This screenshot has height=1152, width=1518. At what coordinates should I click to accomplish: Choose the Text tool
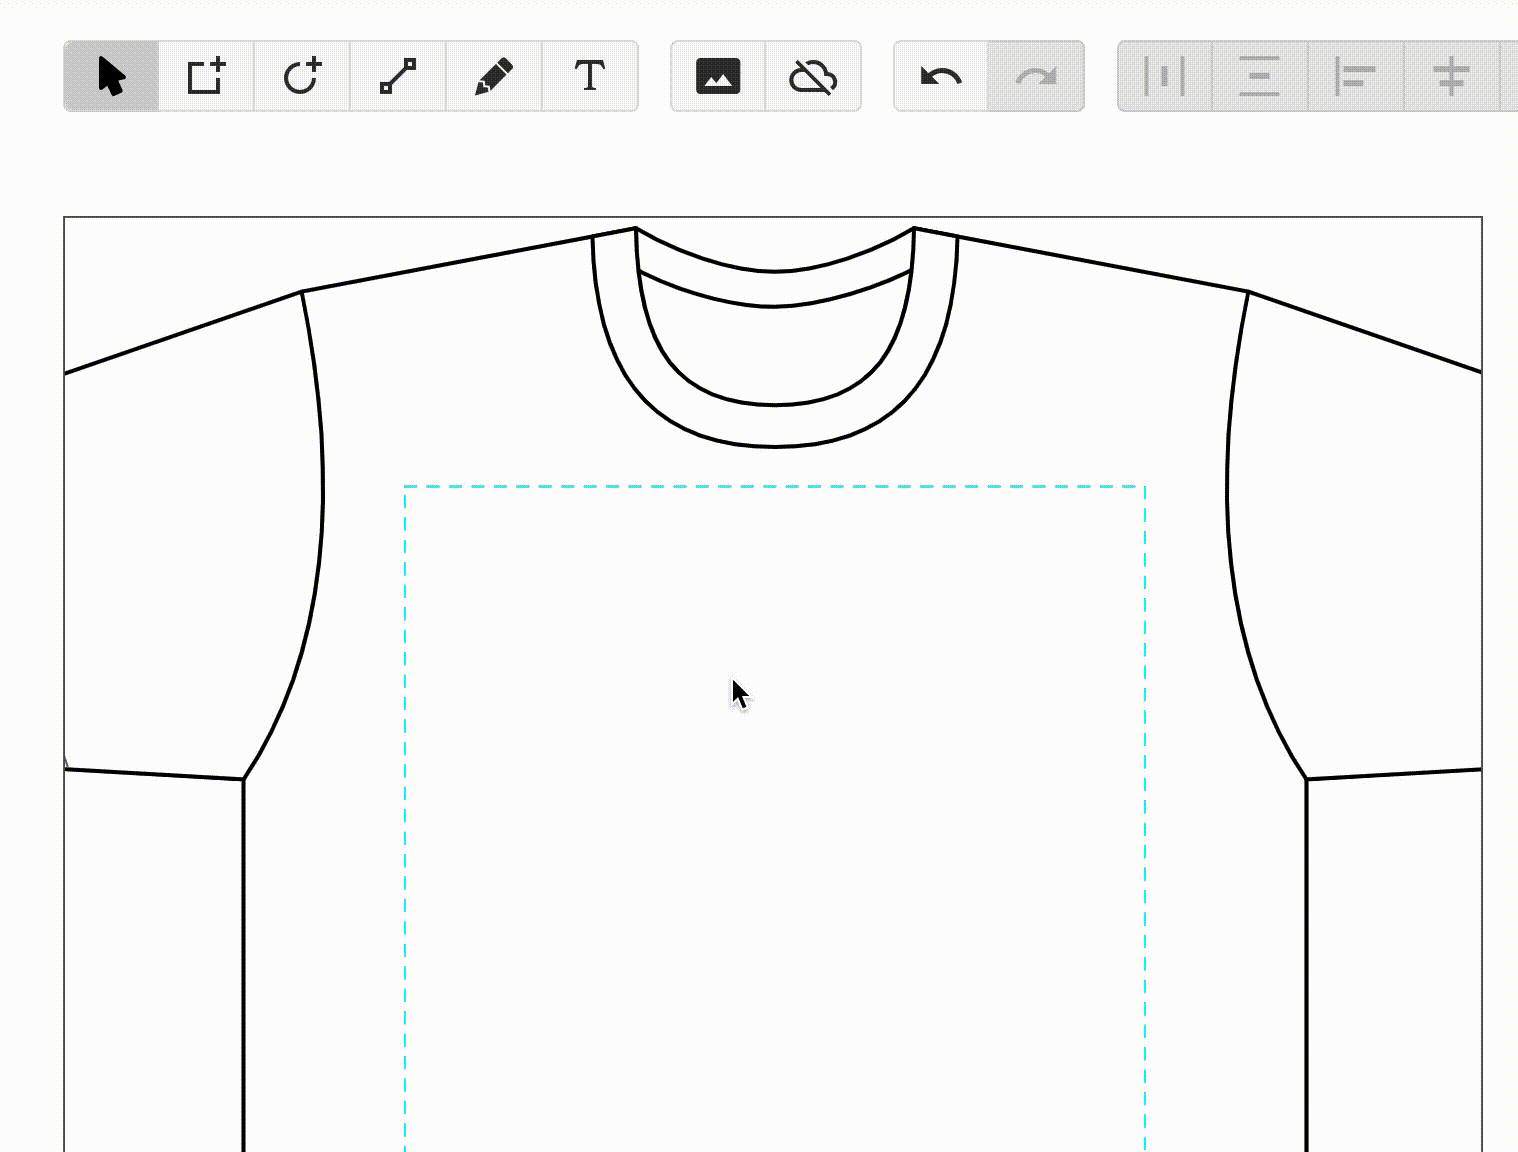click(x=590, y=76)
